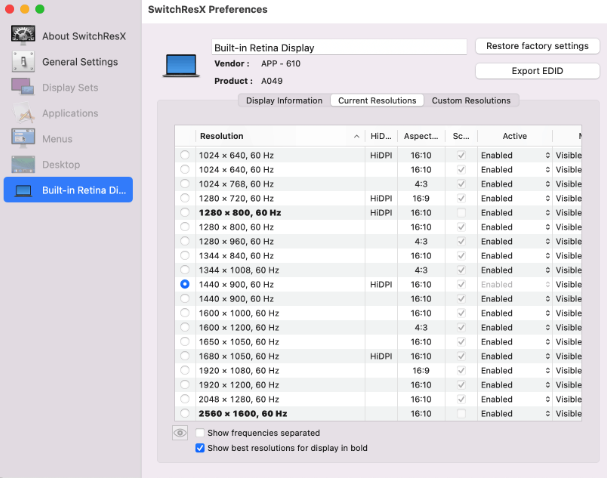Select radio for 2560 × 1600, 60 Hz
This screenshot has height=478, width=607.
(x=185, y=413)
